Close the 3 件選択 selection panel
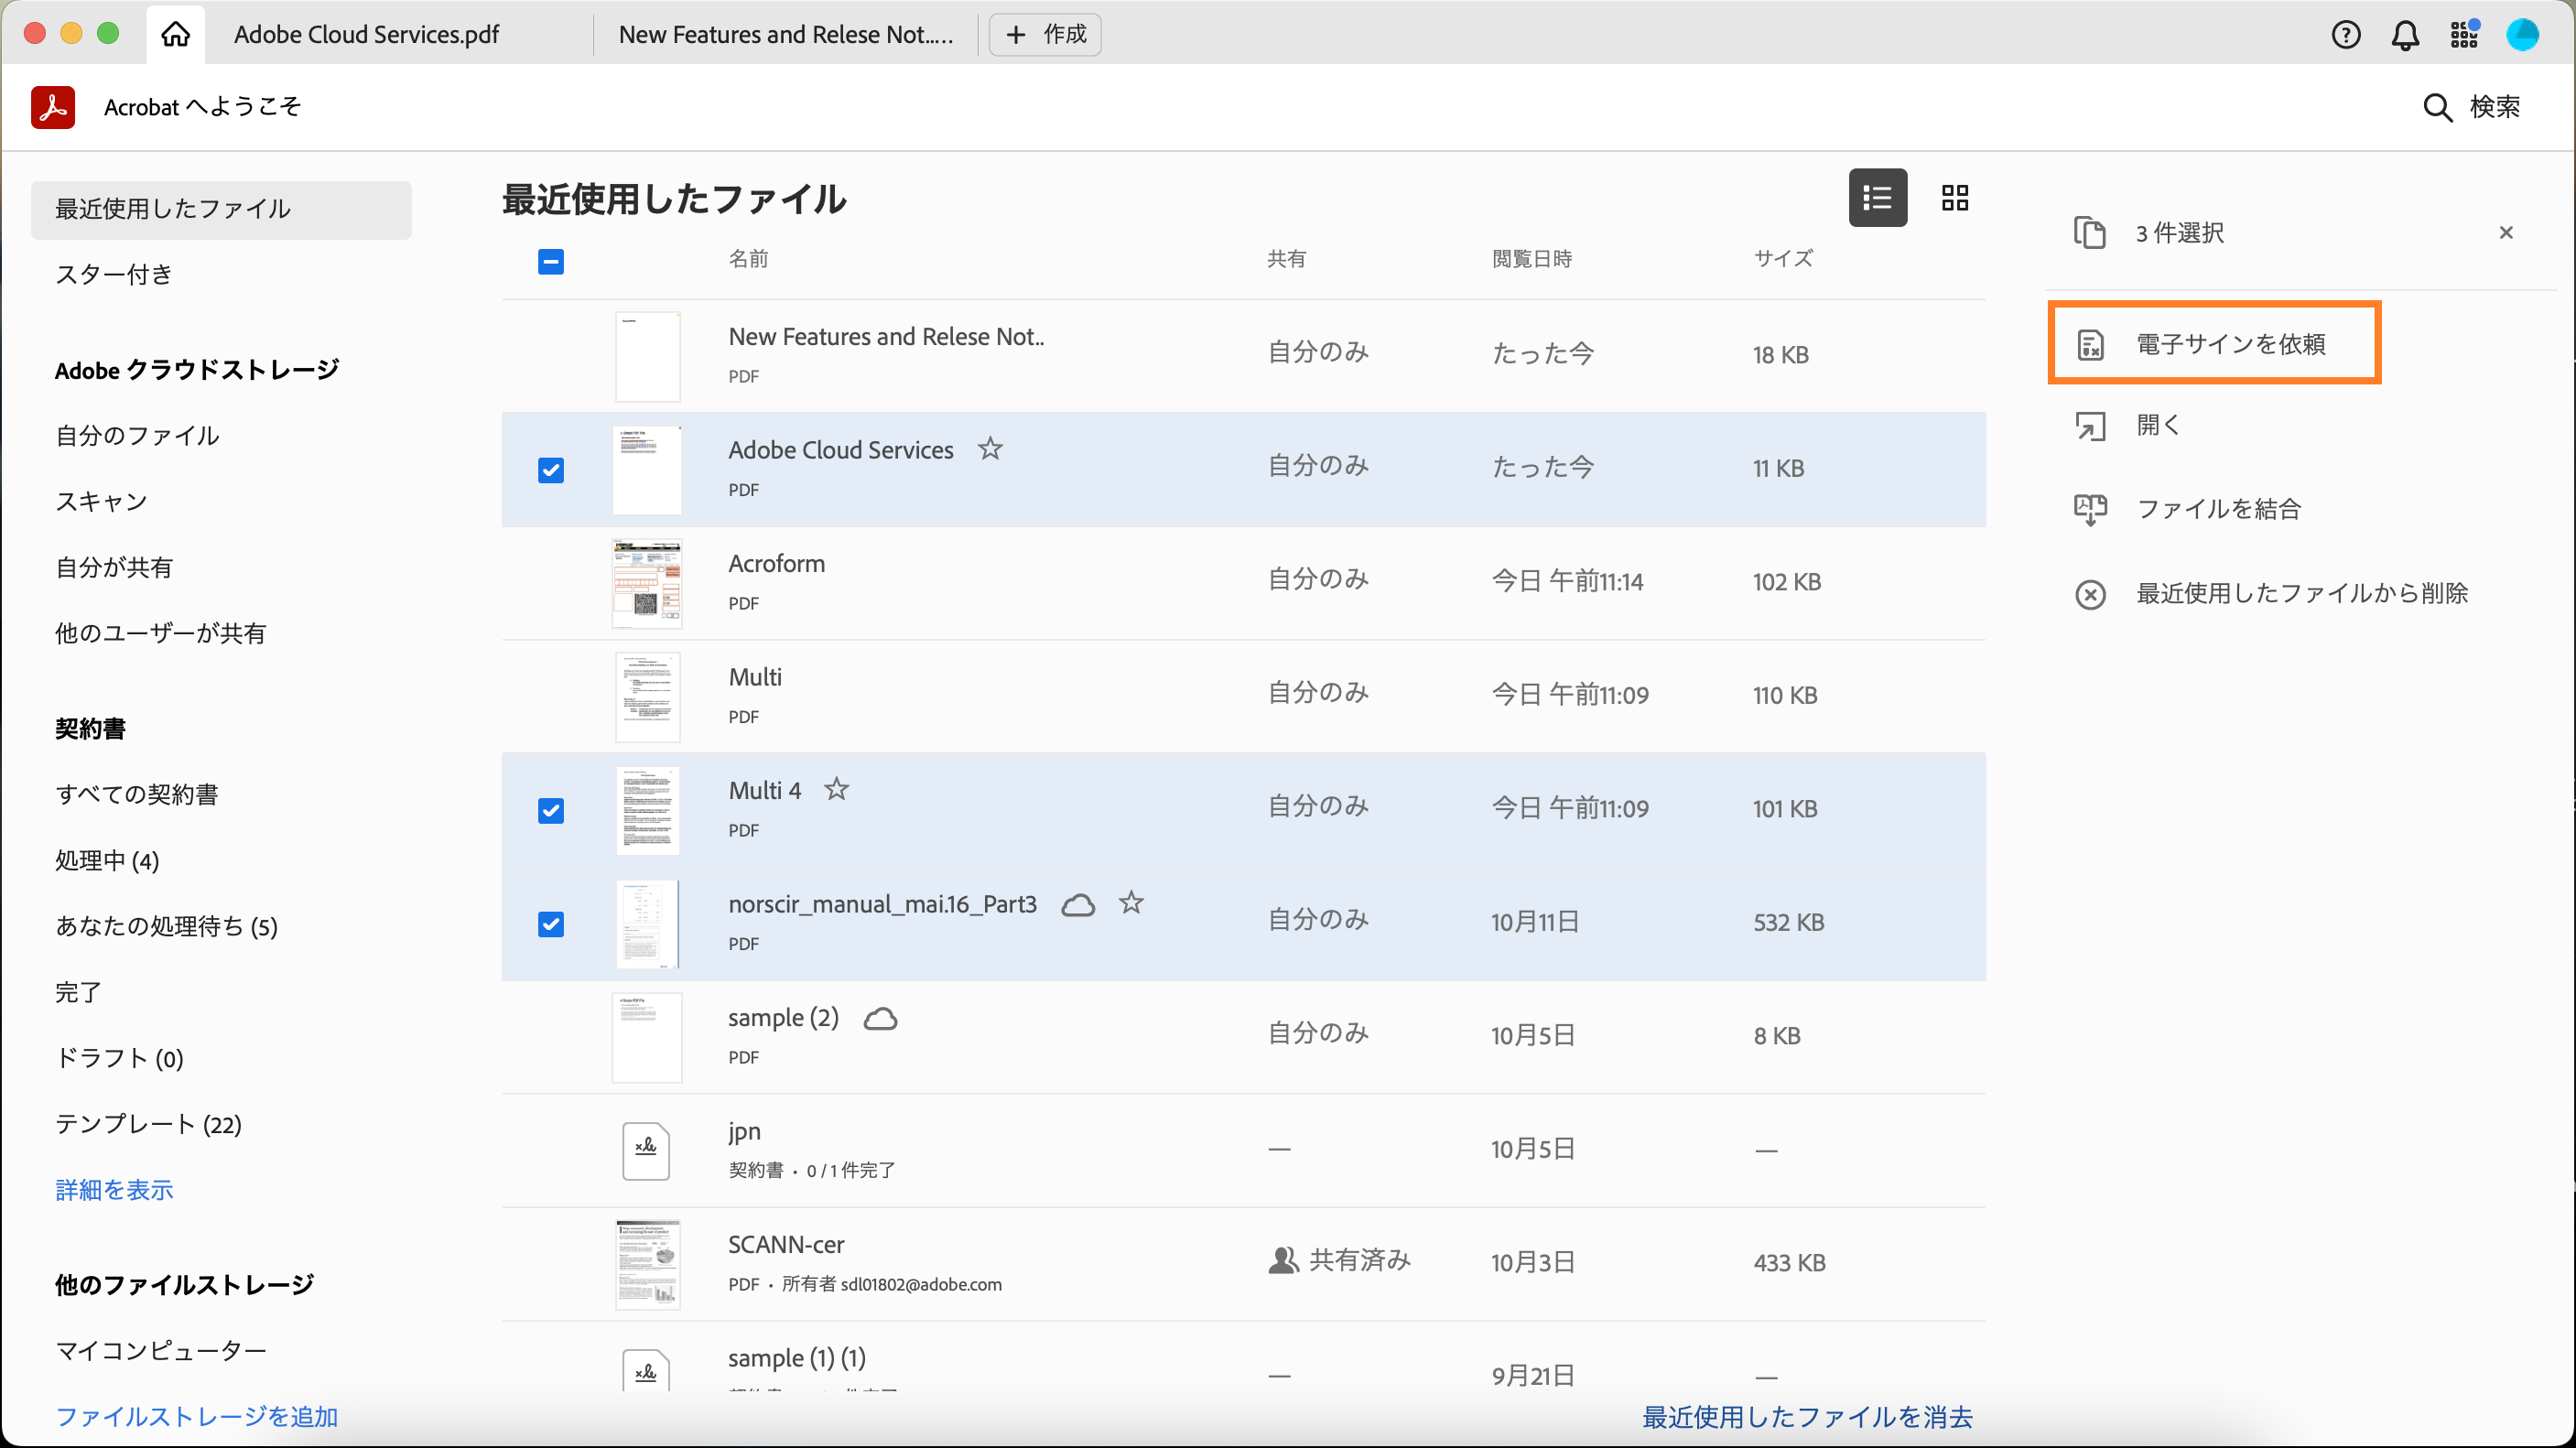Image resolution: width=2576 pixels, height=1448 pixels. pos(2505,233)
